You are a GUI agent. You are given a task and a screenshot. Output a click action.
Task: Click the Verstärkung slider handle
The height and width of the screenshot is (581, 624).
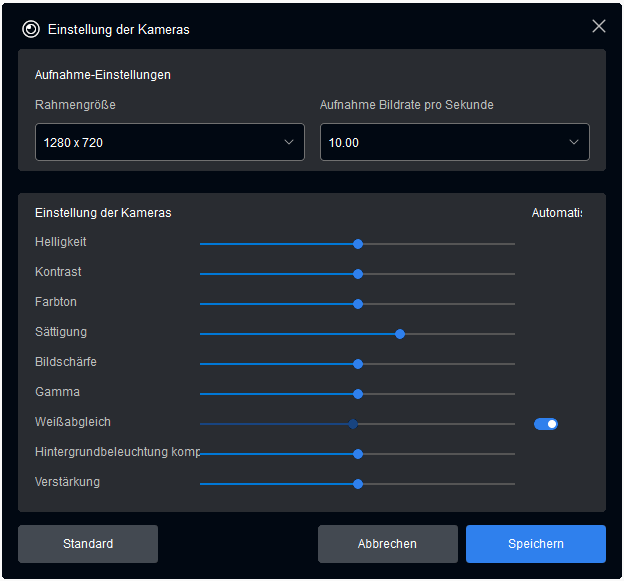coord(358,484)
